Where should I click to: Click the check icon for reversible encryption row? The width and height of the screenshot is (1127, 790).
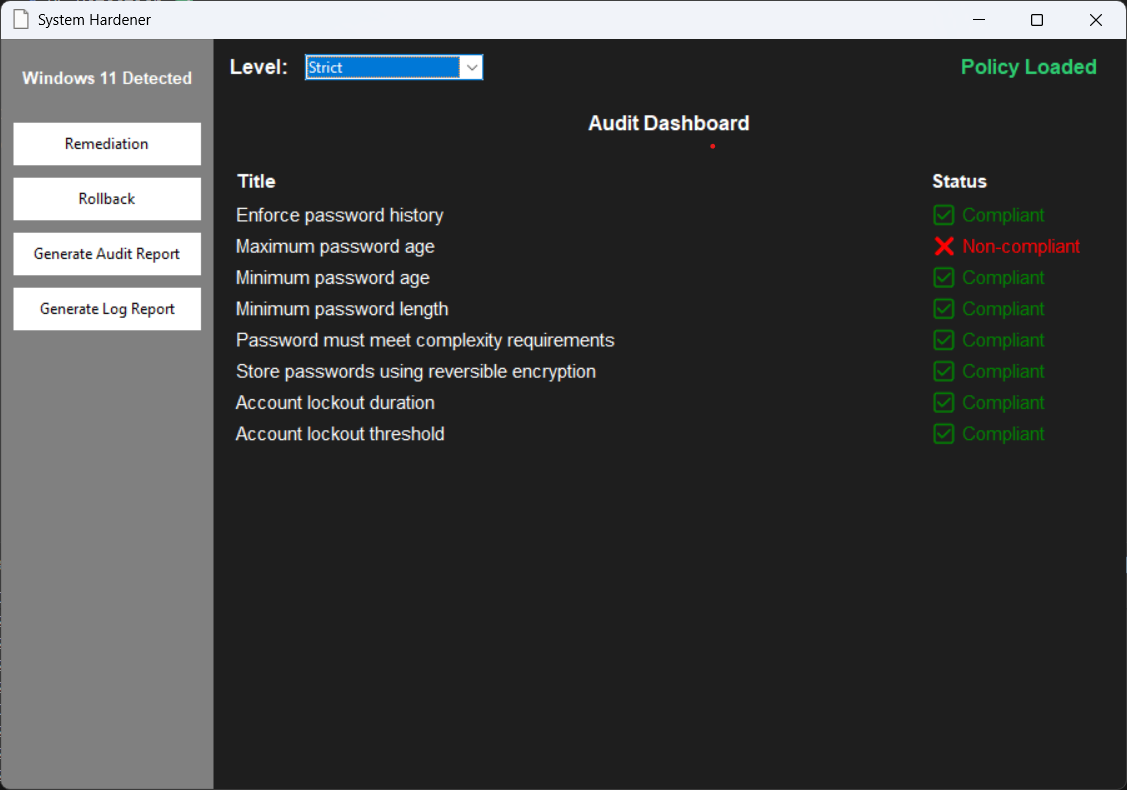pos(944,372)
